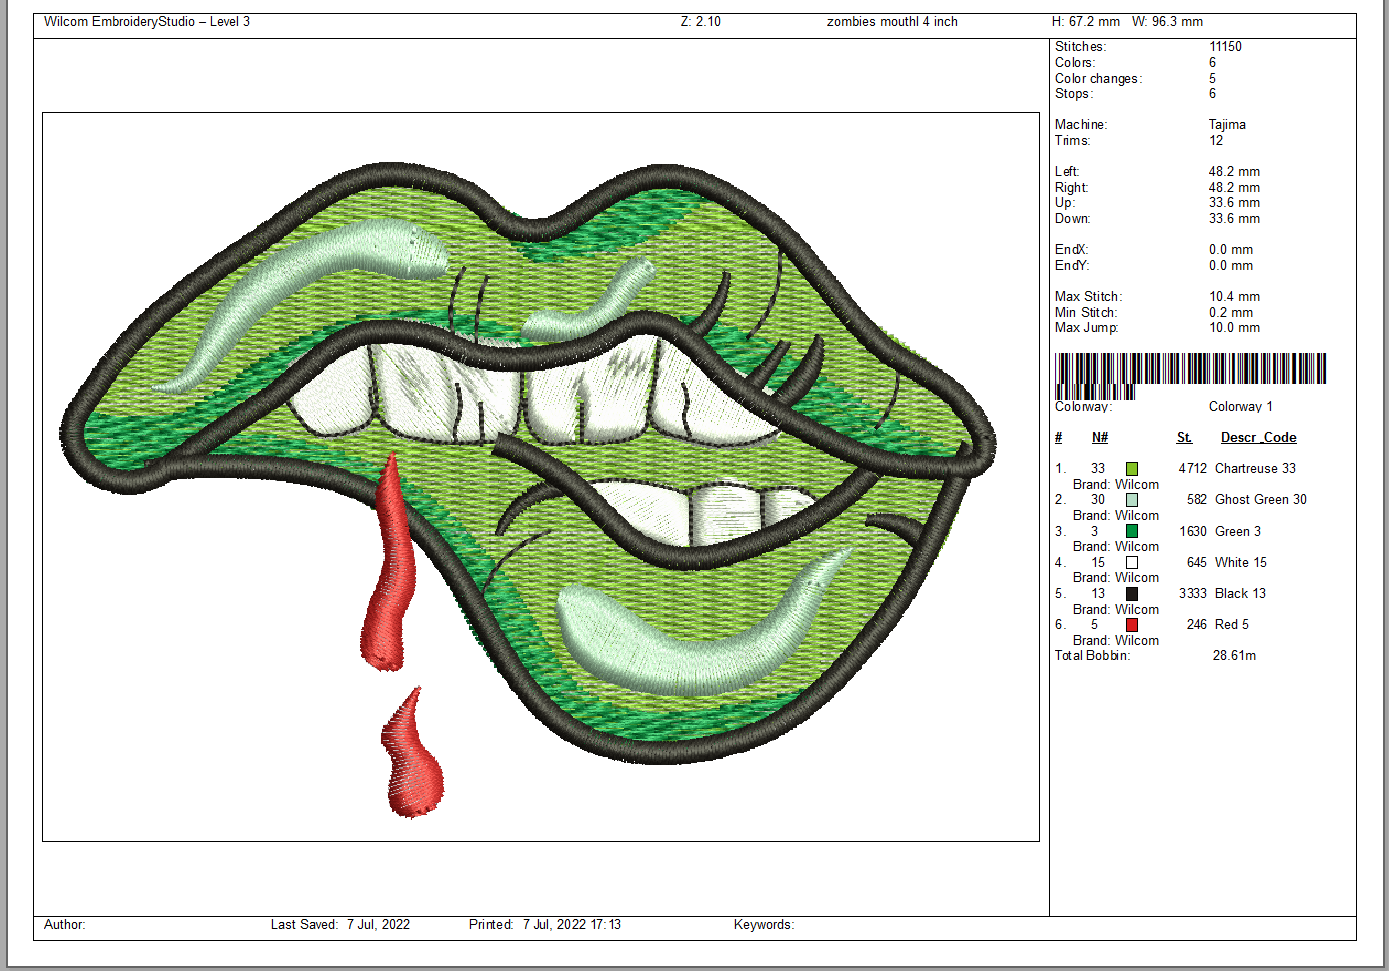Click the Descr_Code column header
Image resolution: width=1389 pixels, height=971 pixels.
coord(1258,438)
